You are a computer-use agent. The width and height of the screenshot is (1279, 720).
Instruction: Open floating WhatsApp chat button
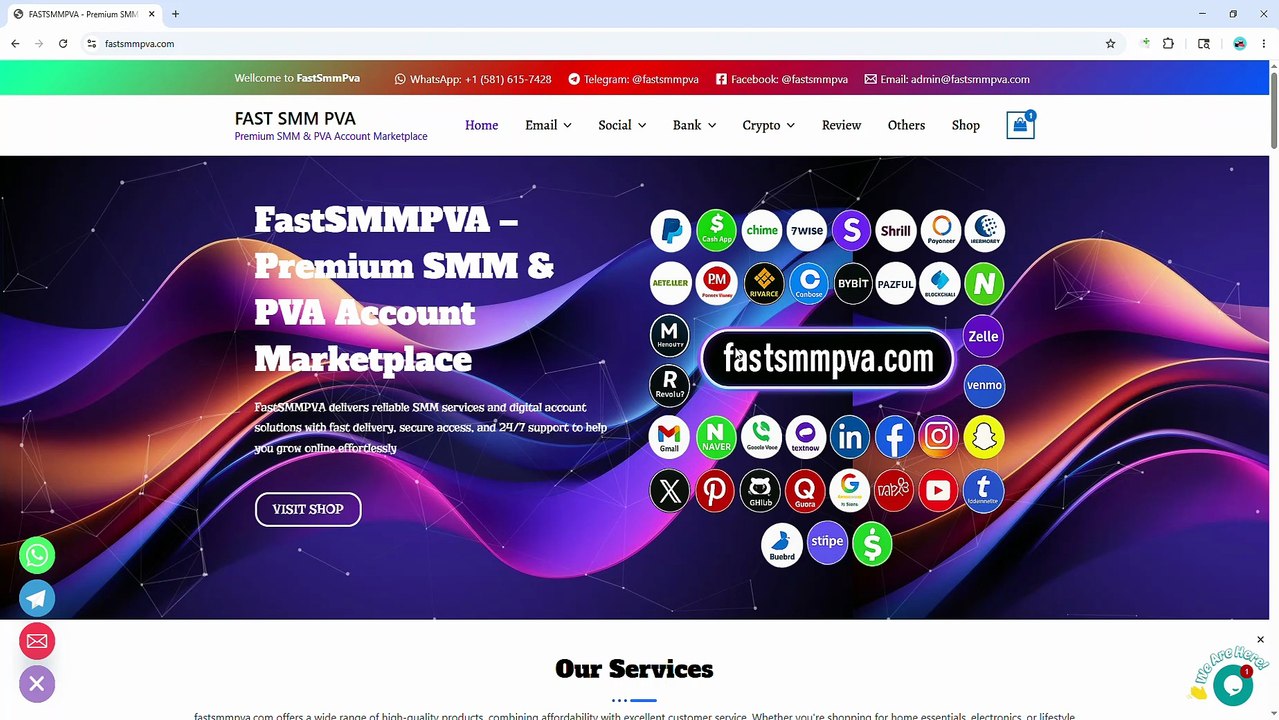coord(37,555)
